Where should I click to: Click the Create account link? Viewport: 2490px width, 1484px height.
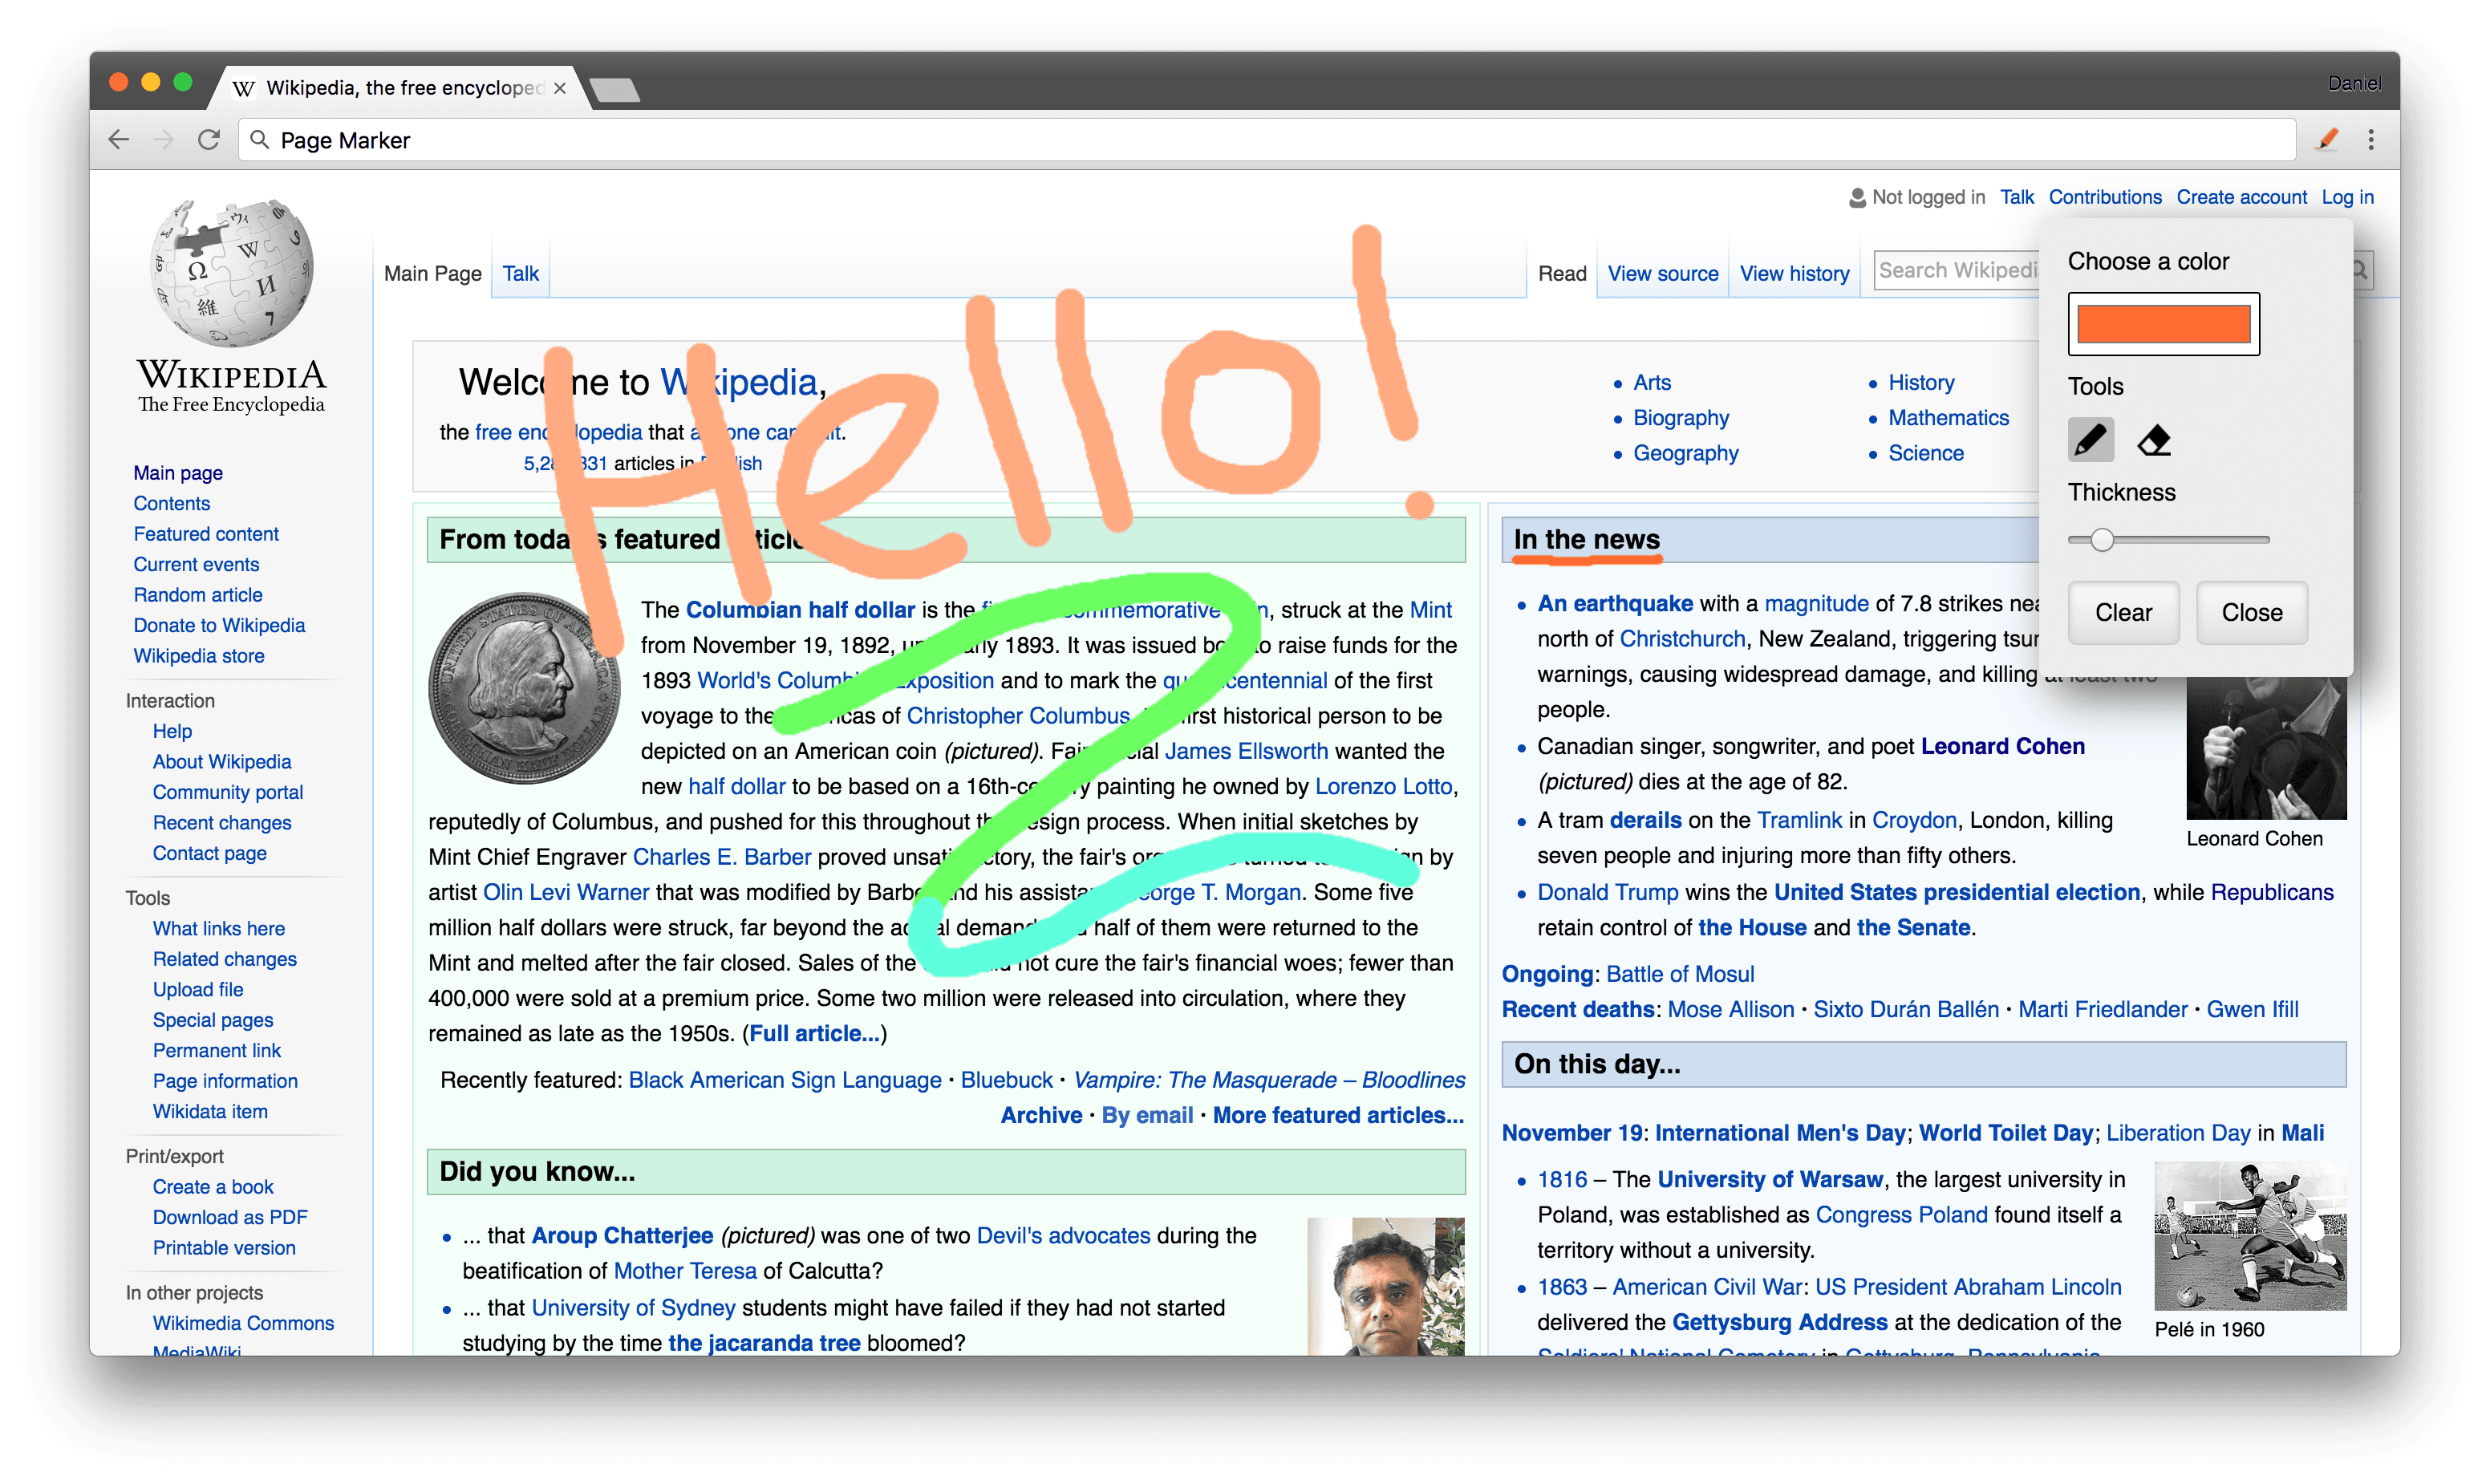[2241, 197]
